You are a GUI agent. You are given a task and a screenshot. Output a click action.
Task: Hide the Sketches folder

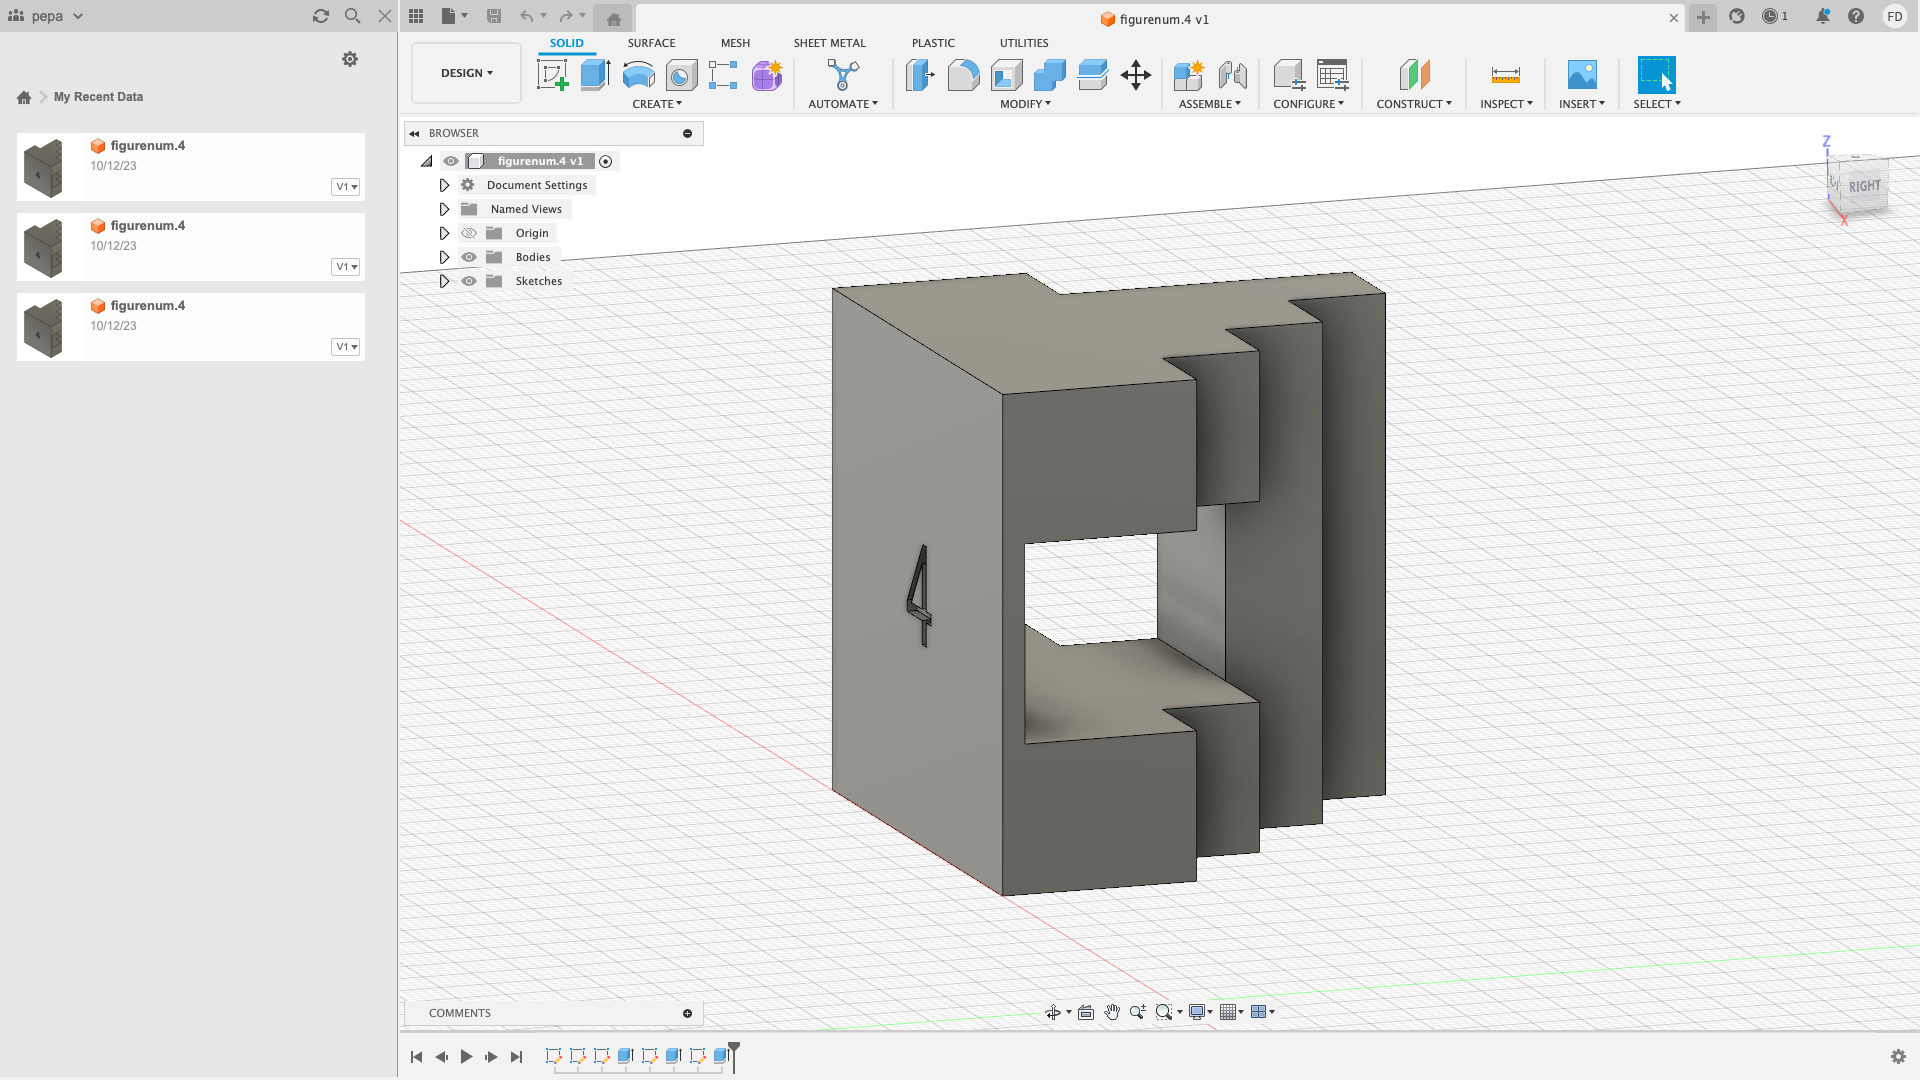click(x=469, y=281)
